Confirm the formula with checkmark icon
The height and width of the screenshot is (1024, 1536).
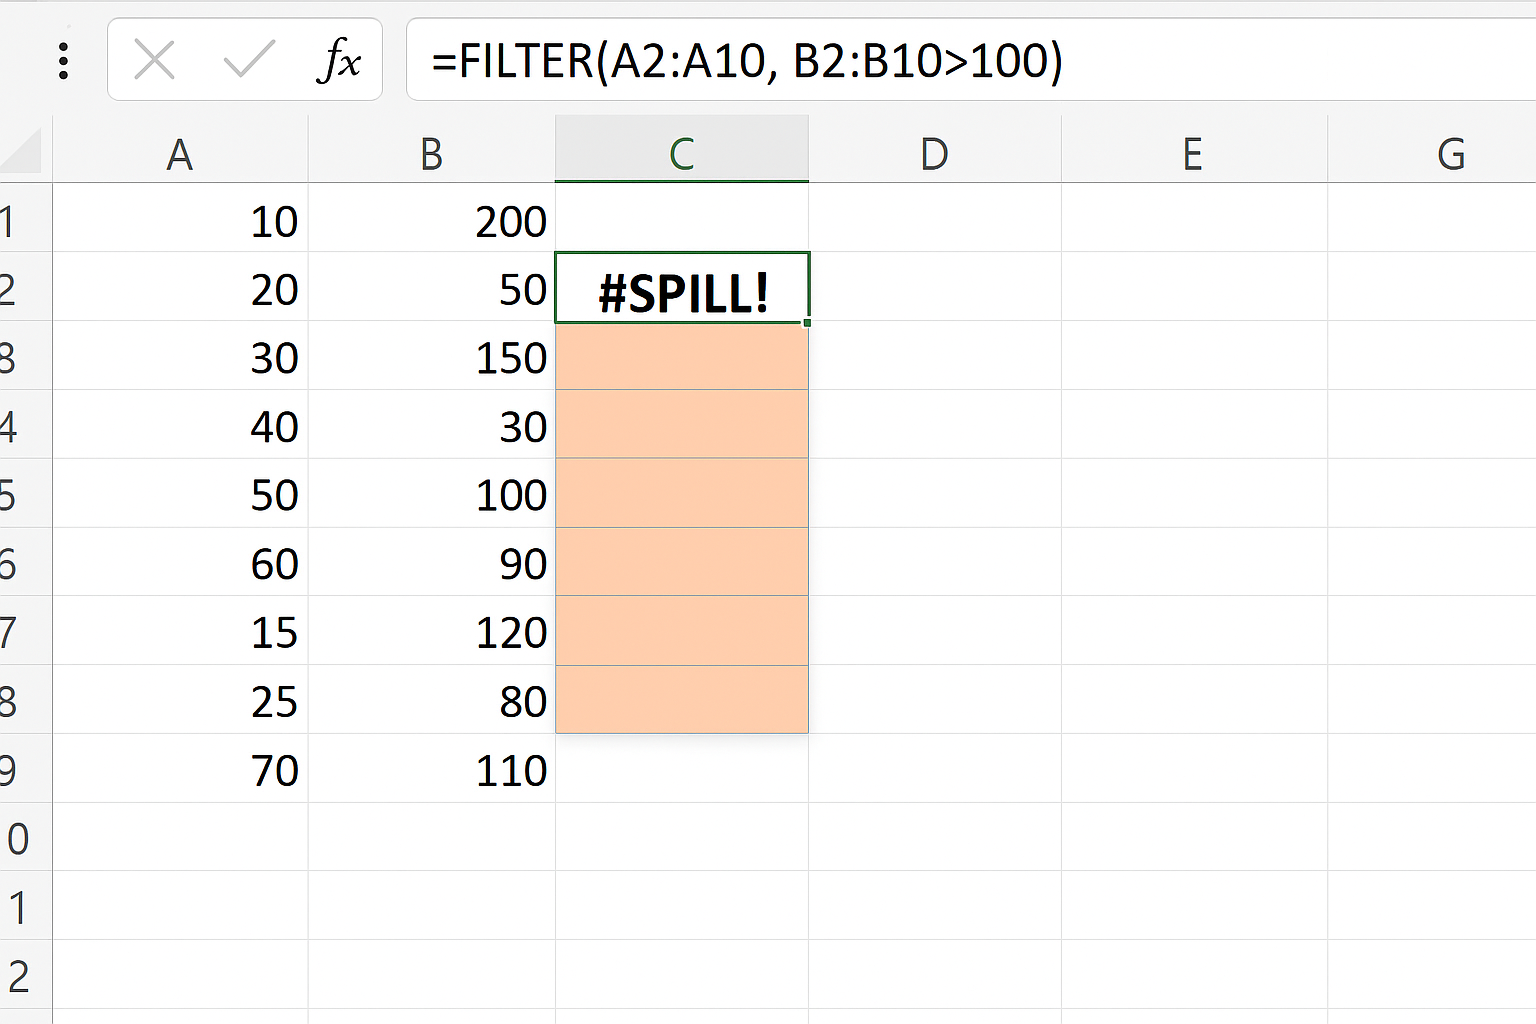pos(248,60)
